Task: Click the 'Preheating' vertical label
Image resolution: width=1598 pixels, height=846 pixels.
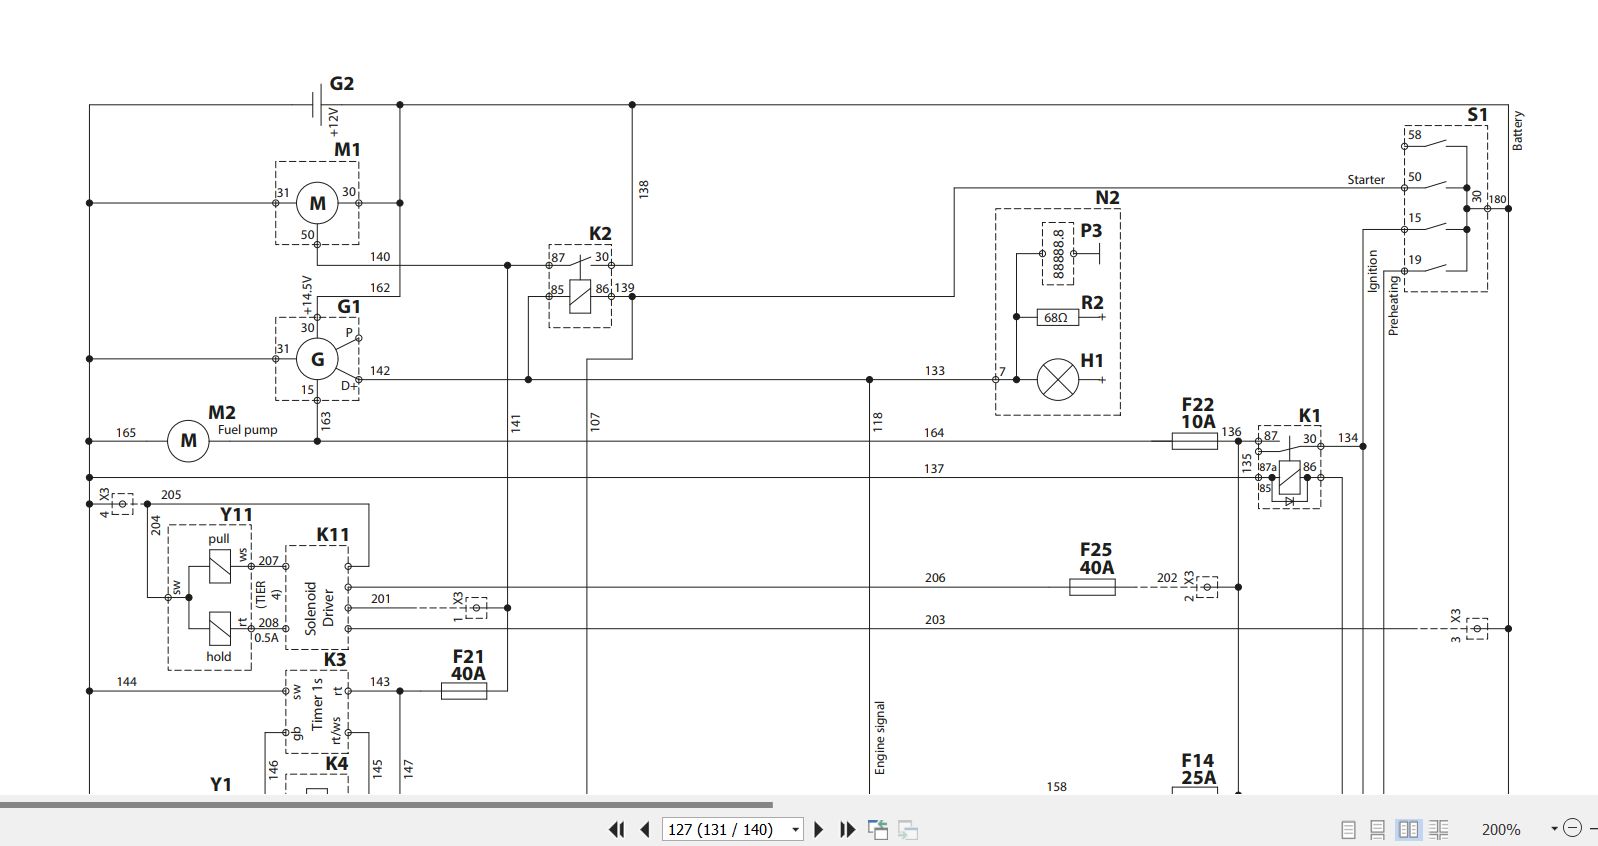Action: tap(1393, 305)
